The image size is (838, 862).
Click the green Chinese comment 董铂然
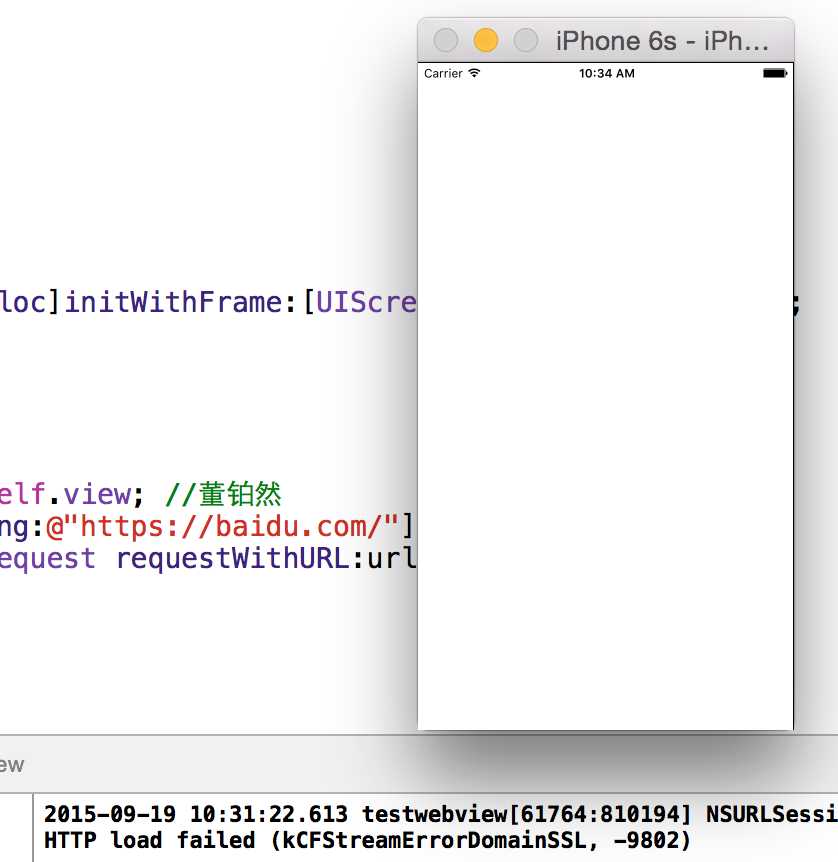[x=240, y=494]
